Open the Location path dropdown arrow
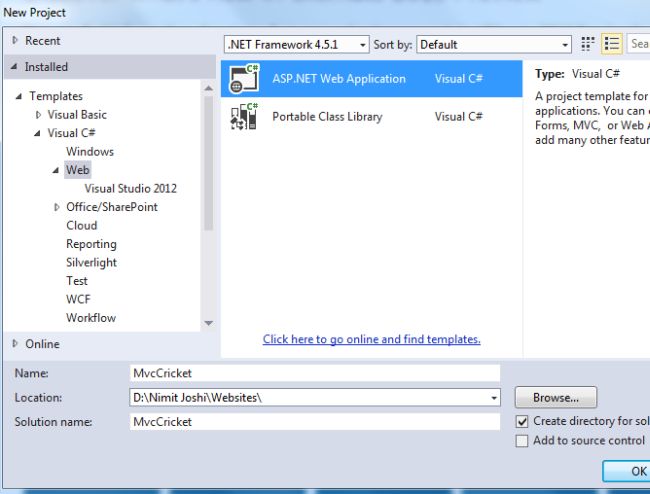Screen dimensions: 650x494 click(494, 398)
